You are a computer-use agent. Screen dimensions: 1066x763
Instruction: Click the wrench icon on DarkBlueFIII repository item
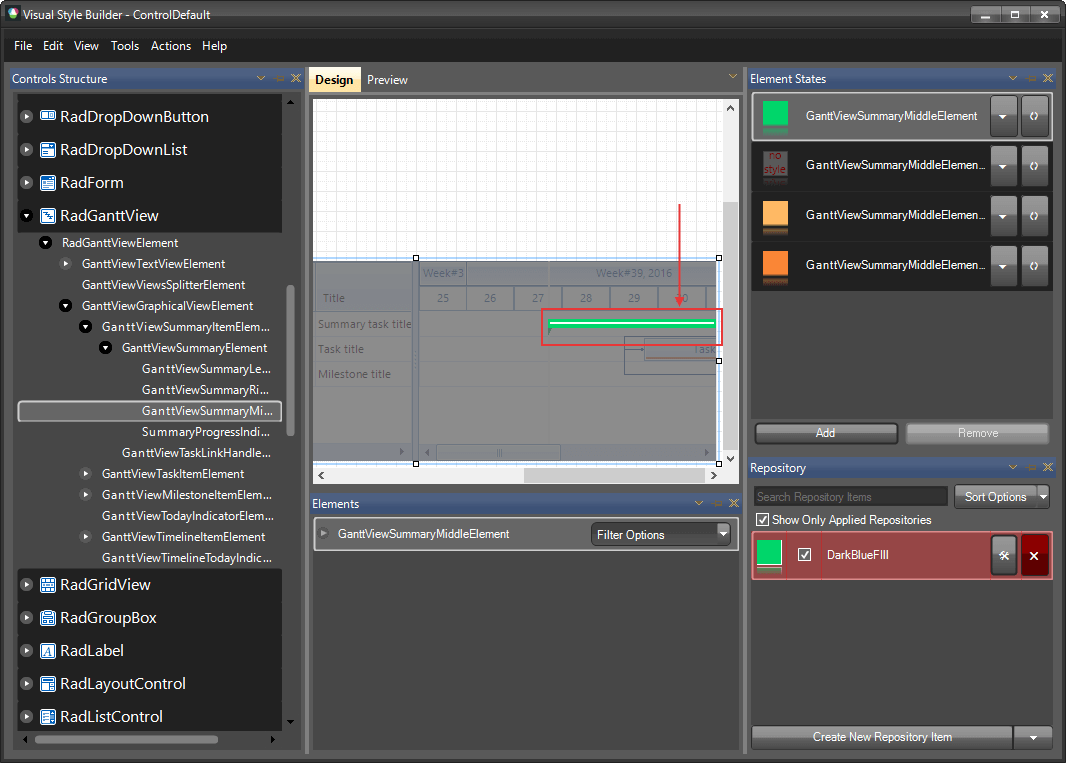point(1004,555)
